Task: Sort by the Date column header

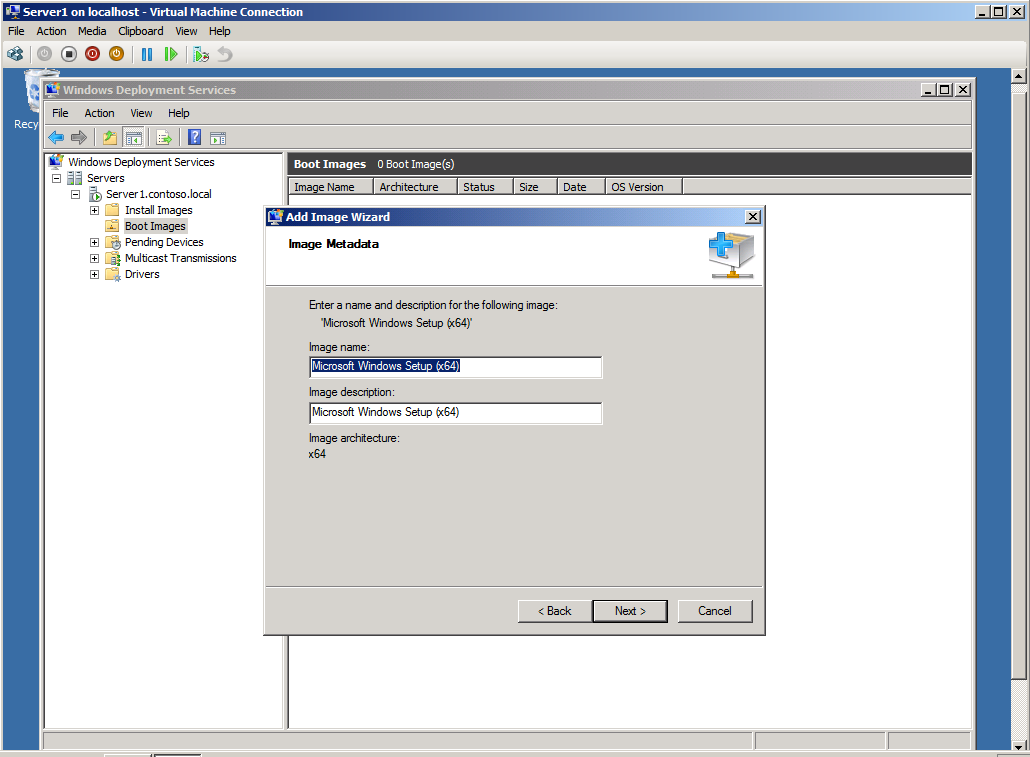Action: (581, 187)
